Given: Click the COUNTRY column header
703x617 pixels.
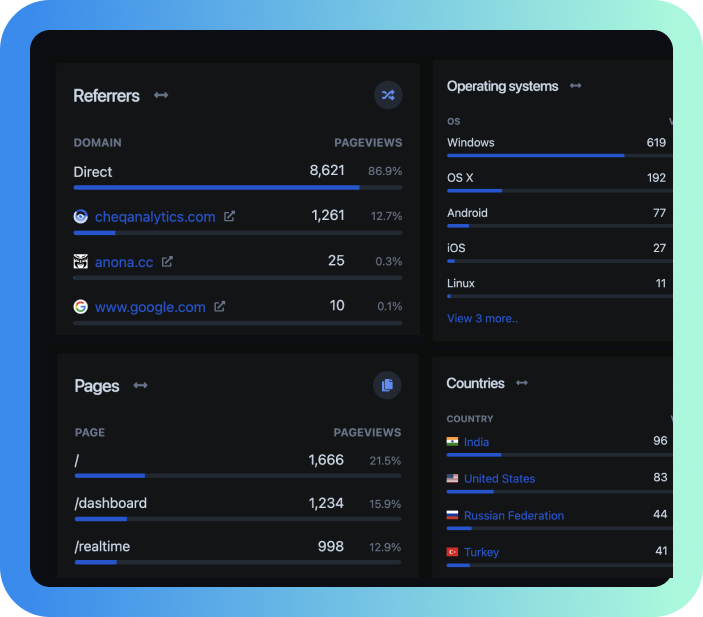Looking at the screenshot, I should (470, 419).
